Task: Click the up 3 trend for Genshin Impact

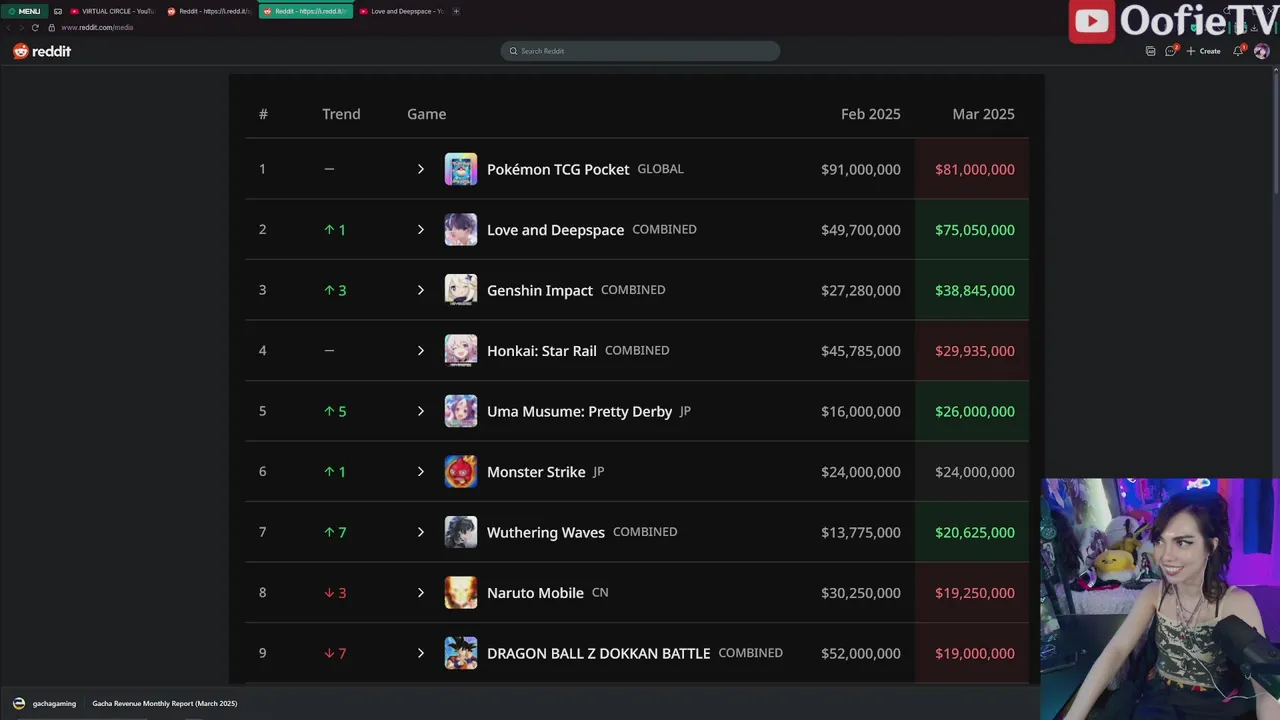Action: tap(335, 290)
